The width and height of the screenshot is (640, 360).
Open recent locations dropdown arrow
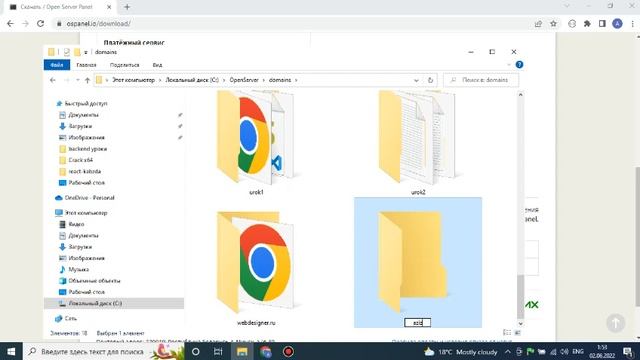pos(78,80)
